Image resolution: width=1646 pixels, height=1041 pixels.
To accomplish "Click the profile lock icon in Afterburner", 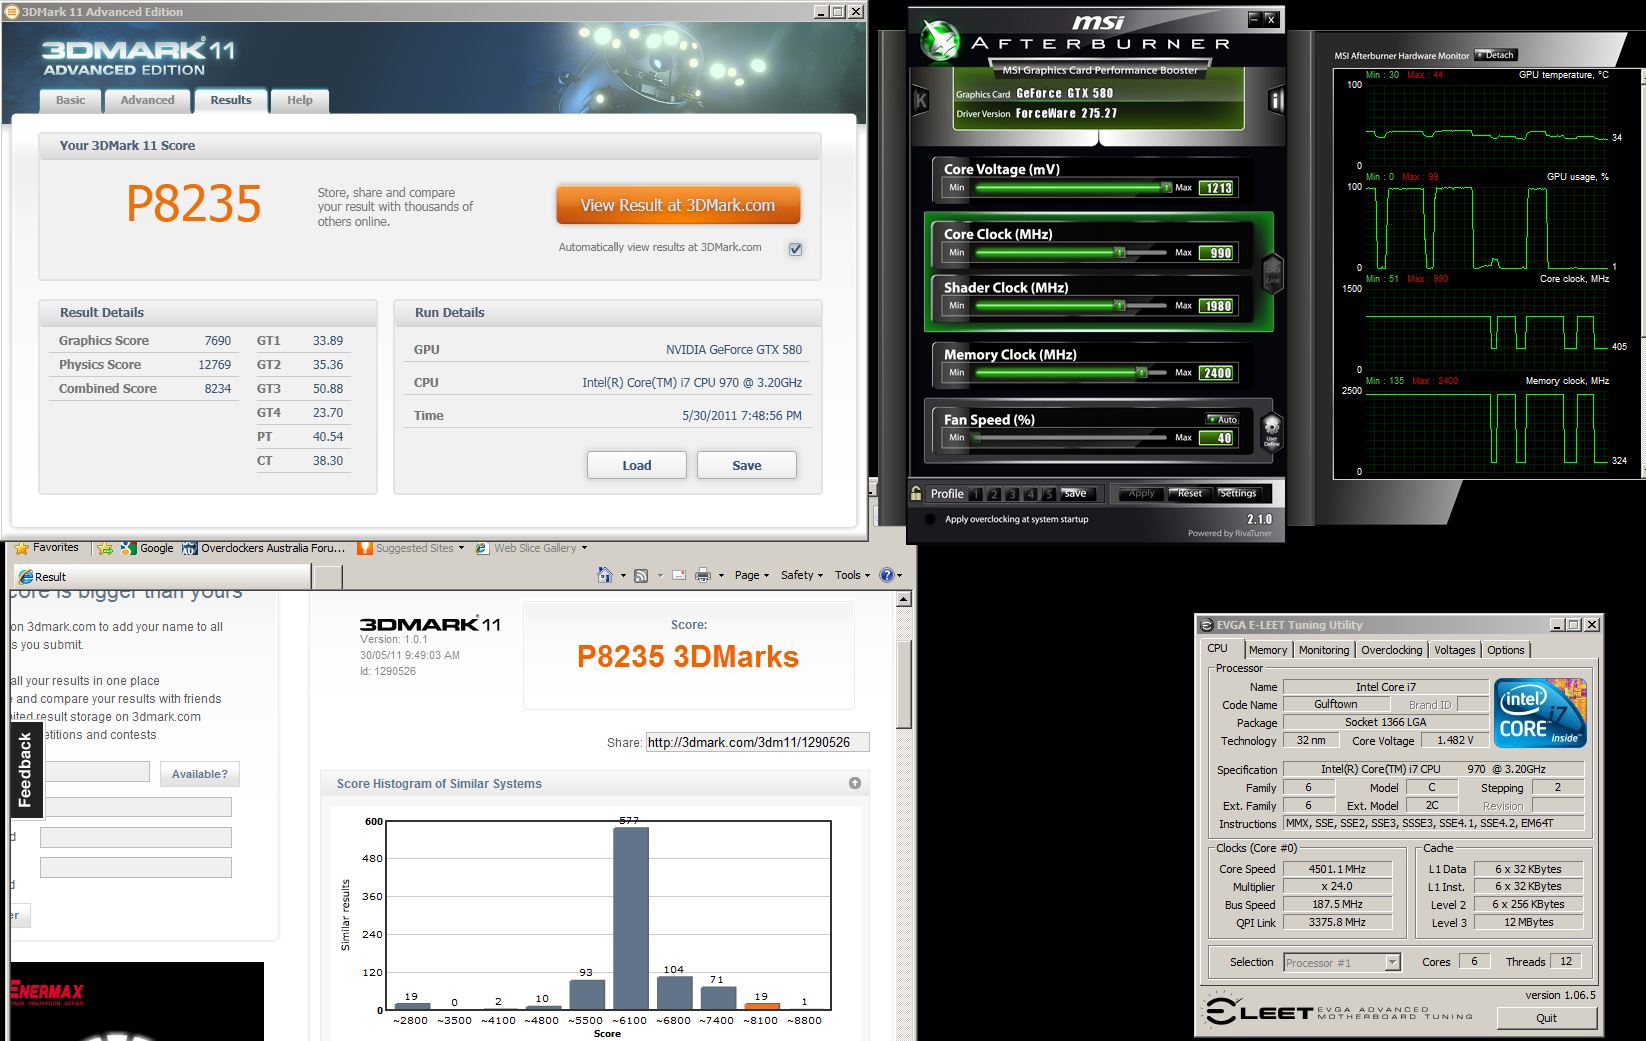I will coord(916,493).
